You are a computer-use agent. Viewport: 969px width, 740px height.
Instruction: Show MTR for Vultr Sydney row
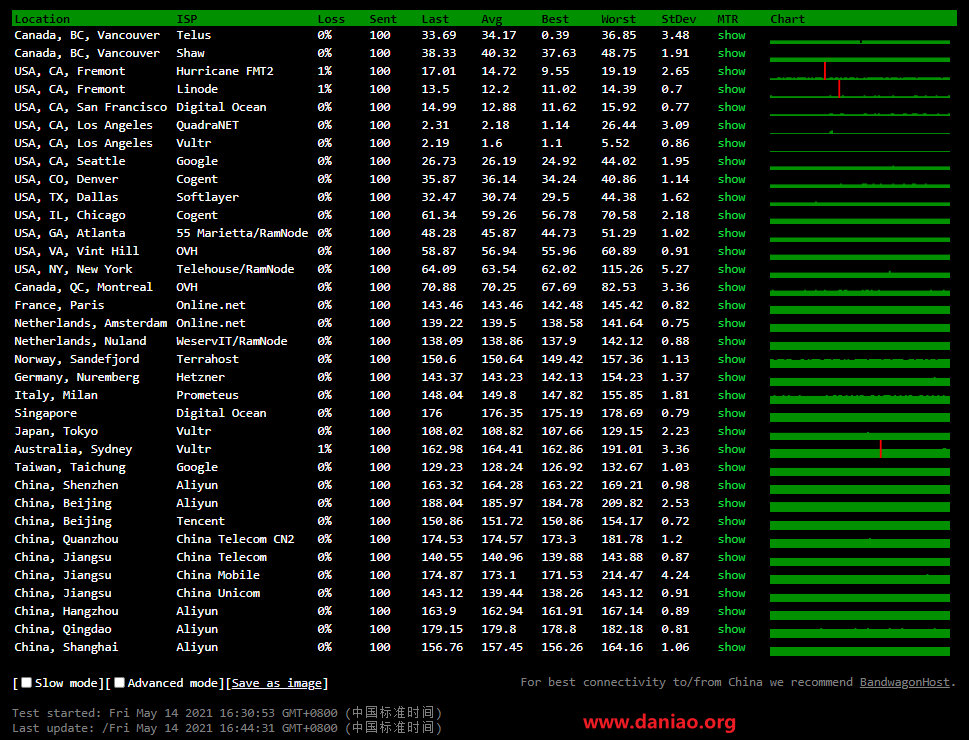point(732,449)
